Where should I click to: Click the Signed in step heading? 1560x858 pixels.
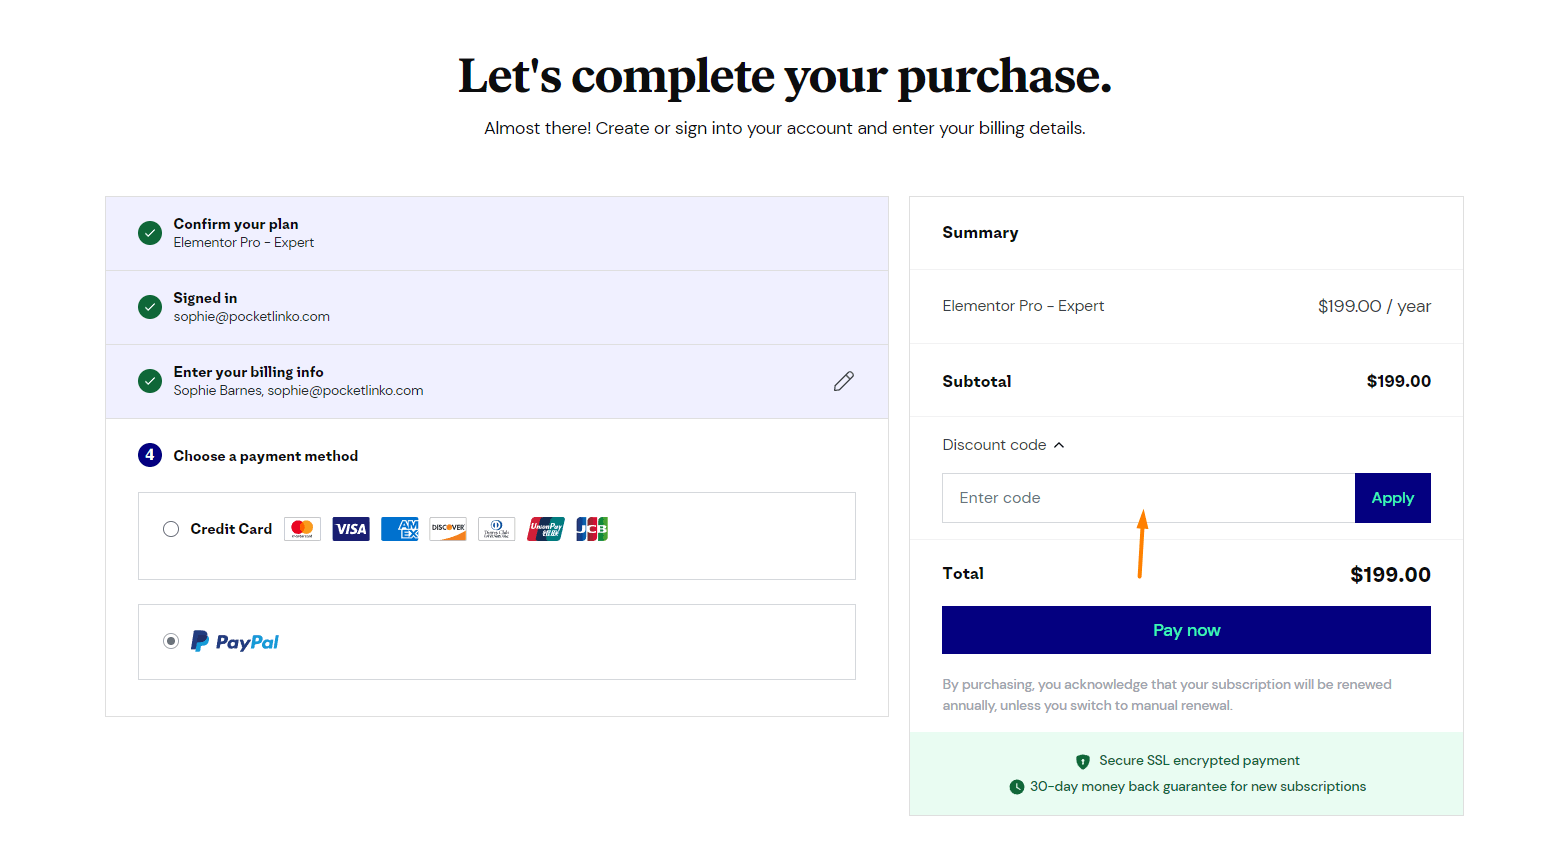[x=205, y=298]
